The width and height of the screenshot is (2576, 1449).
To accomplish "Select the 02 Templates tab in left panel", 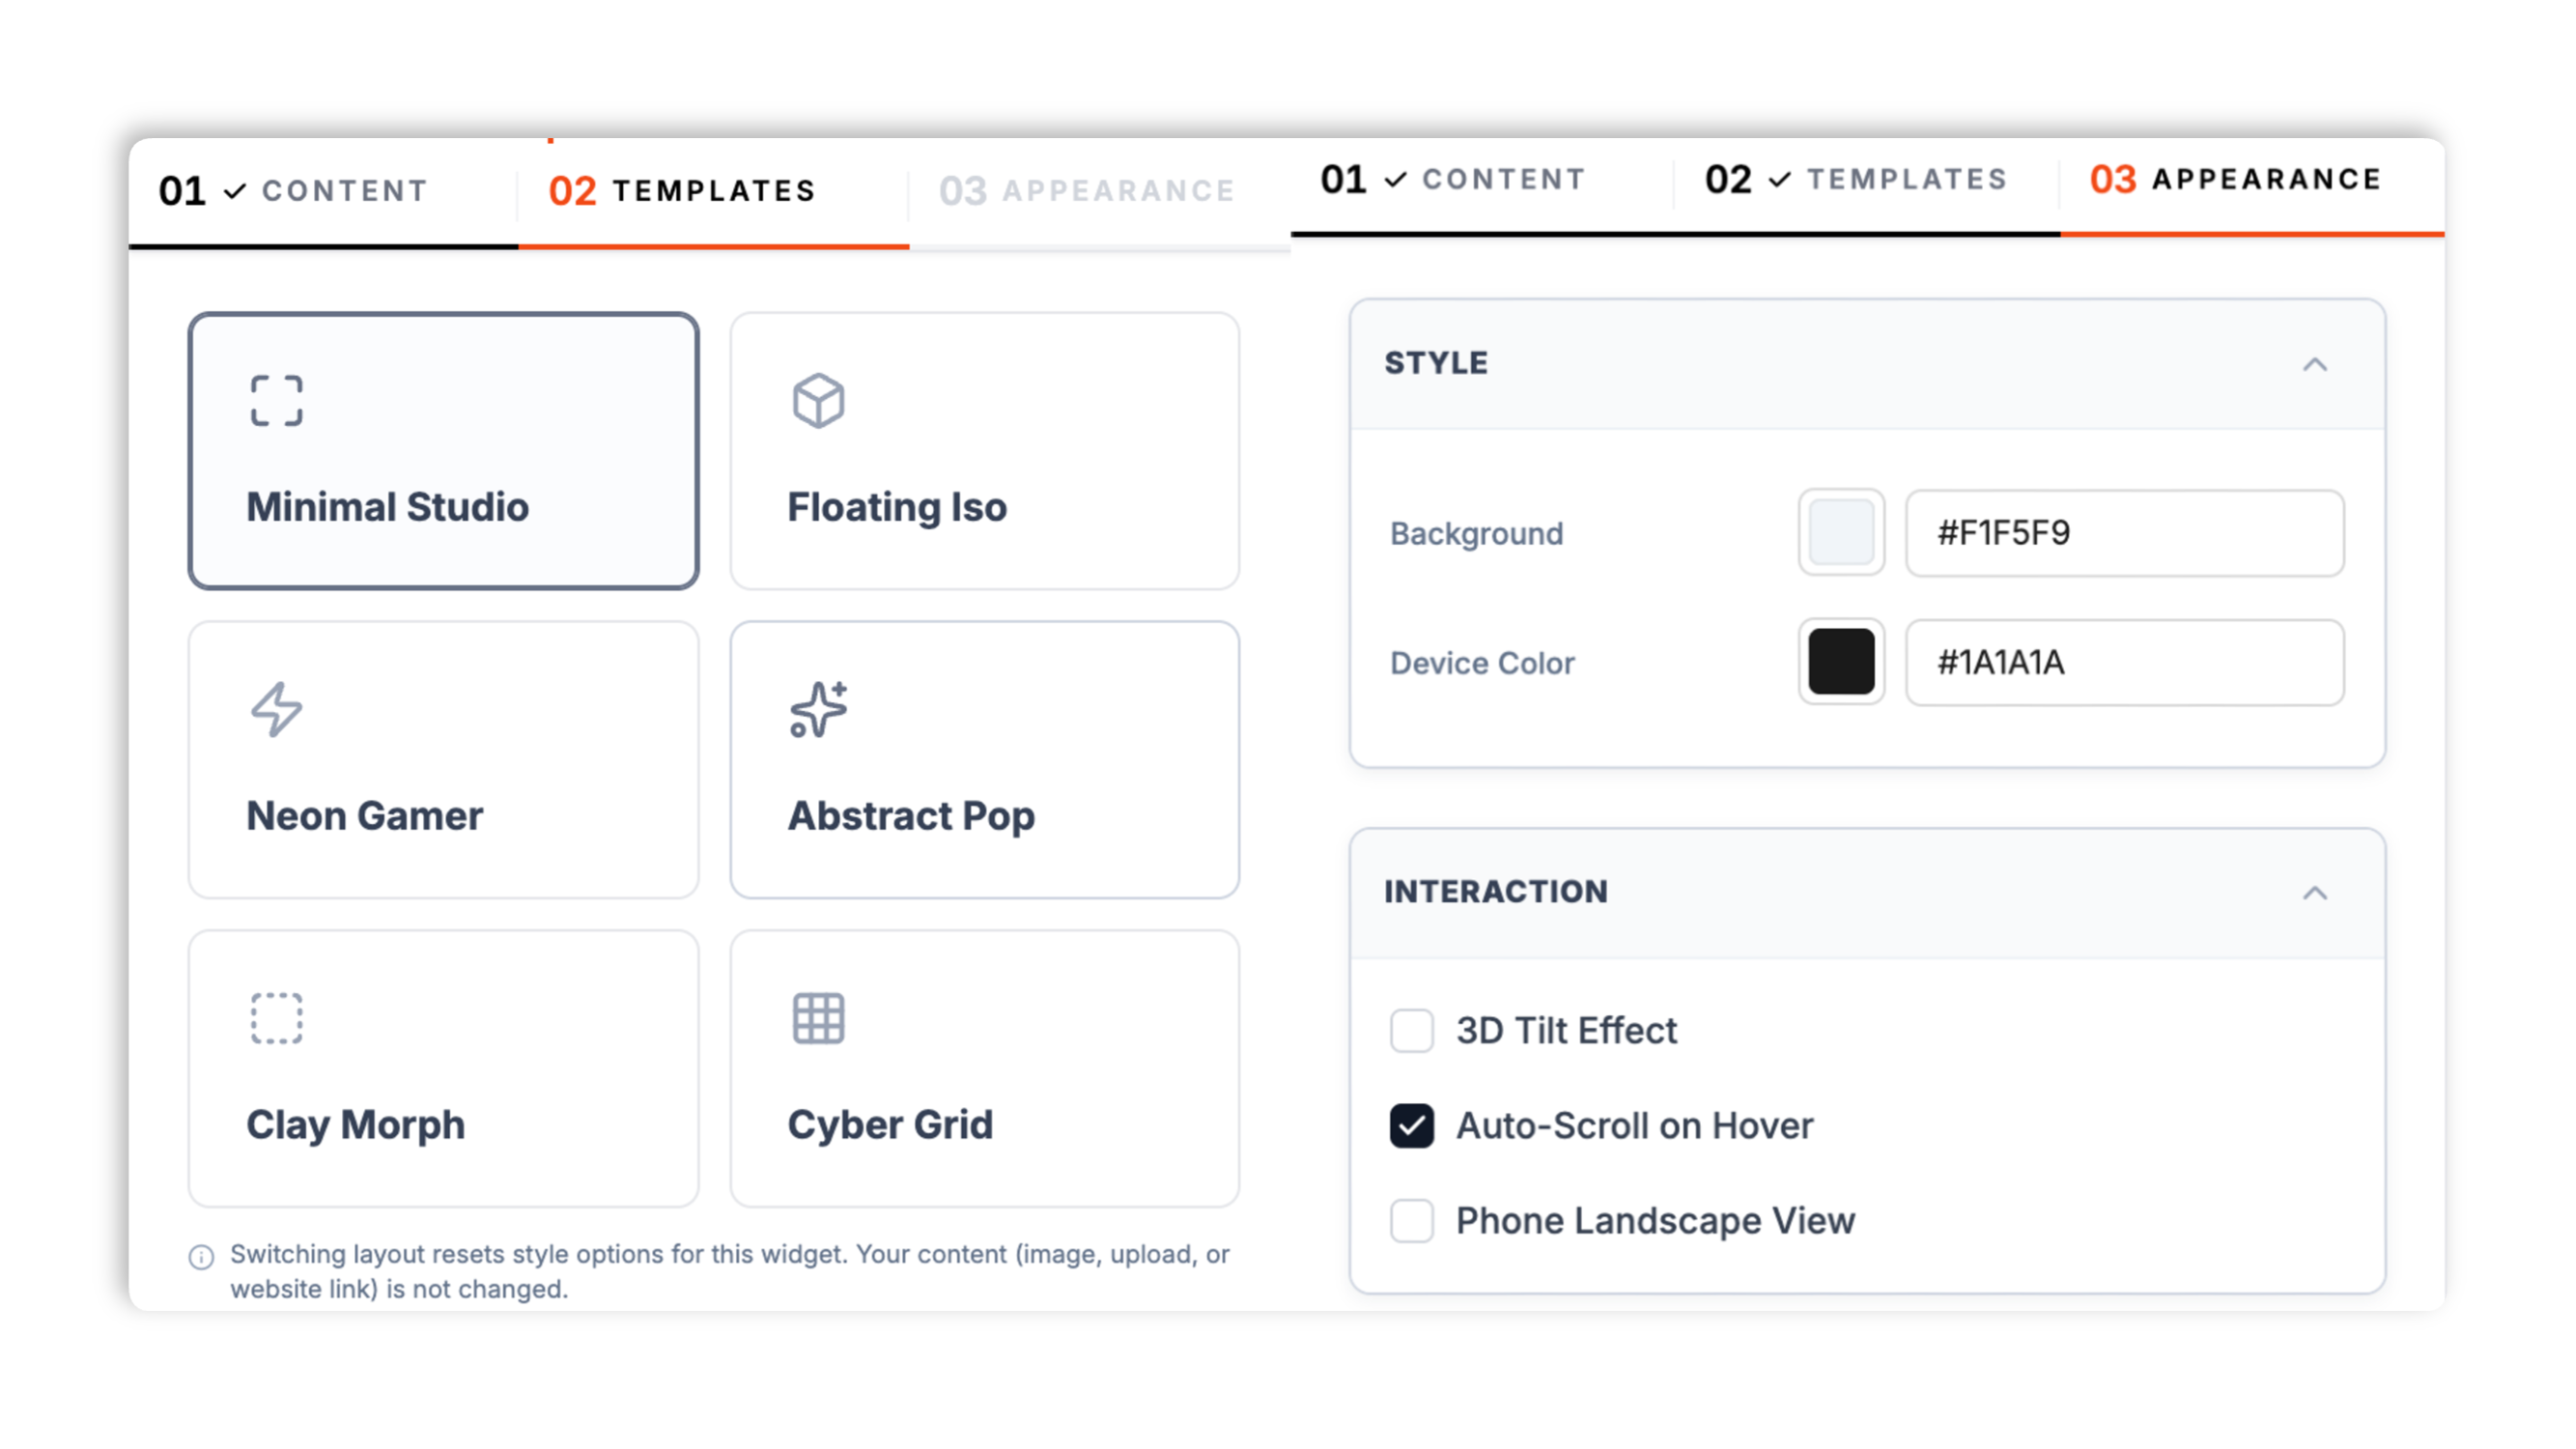I will [x=714, y=191].
